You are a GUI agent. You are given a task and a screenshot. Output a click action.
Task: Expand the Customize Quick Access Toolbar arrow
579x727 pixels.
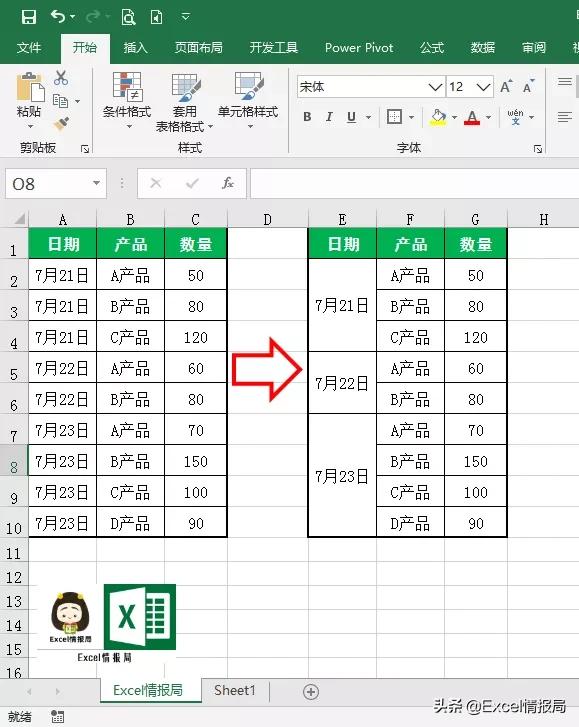click(x=185, y=17)
